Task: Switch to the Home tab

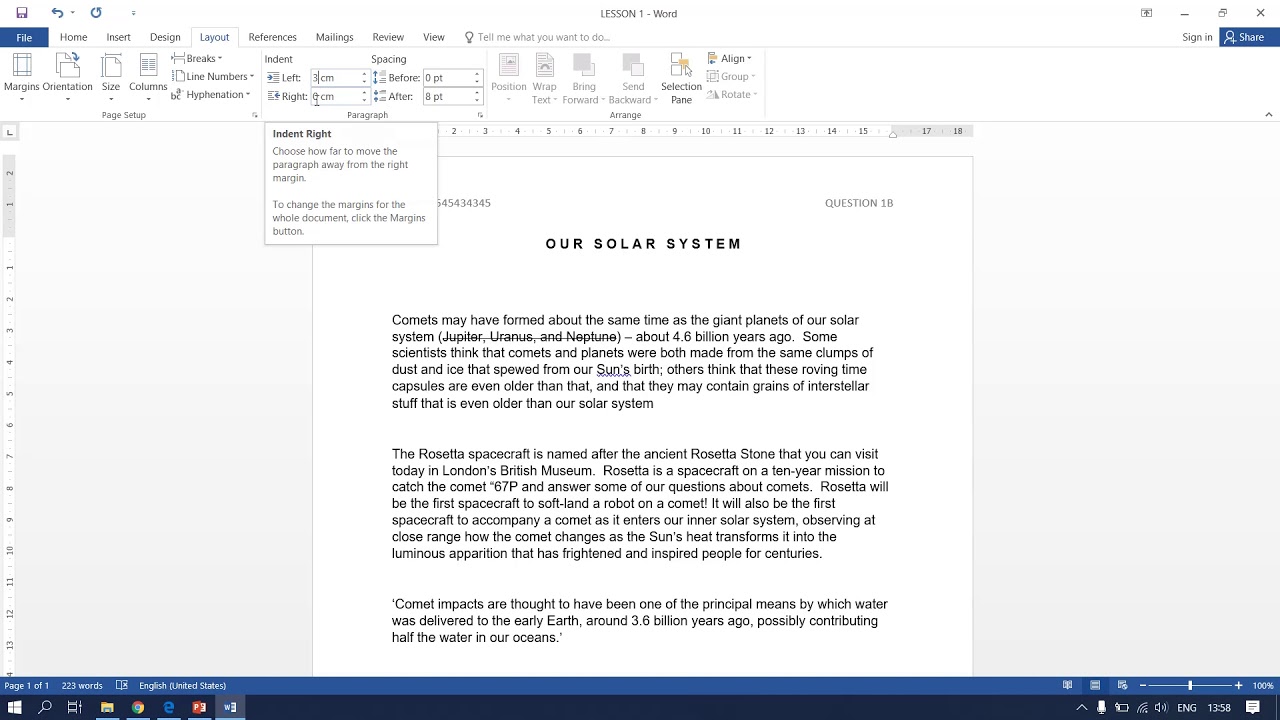Action: pyautogui.click(x=73, y=37)
